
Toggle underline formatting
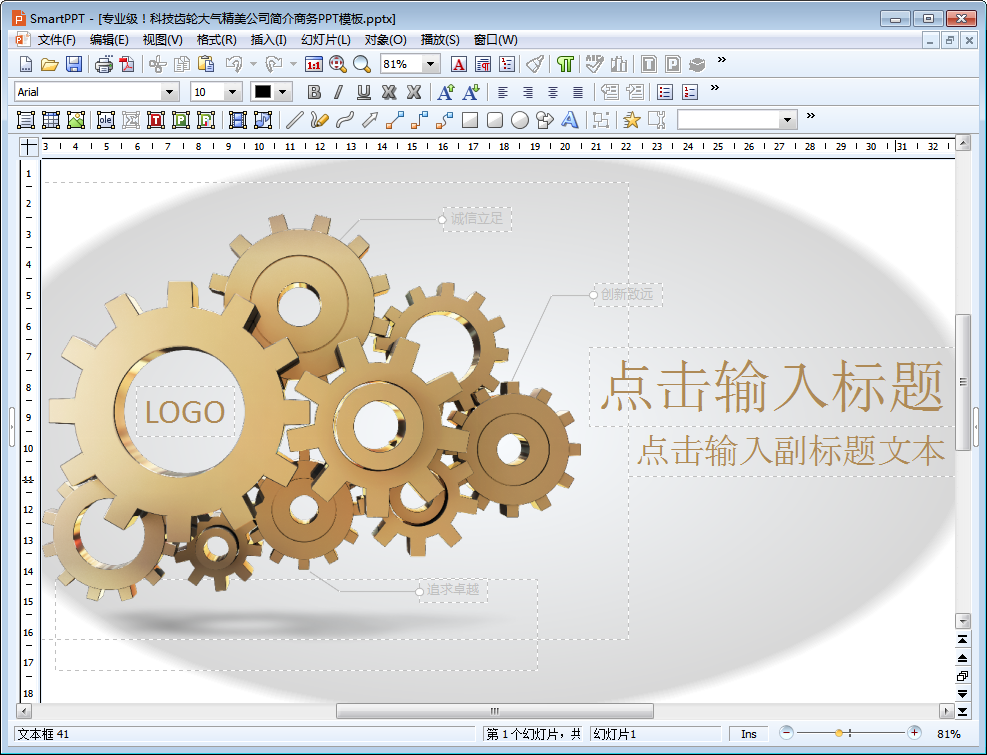(364, 93)
